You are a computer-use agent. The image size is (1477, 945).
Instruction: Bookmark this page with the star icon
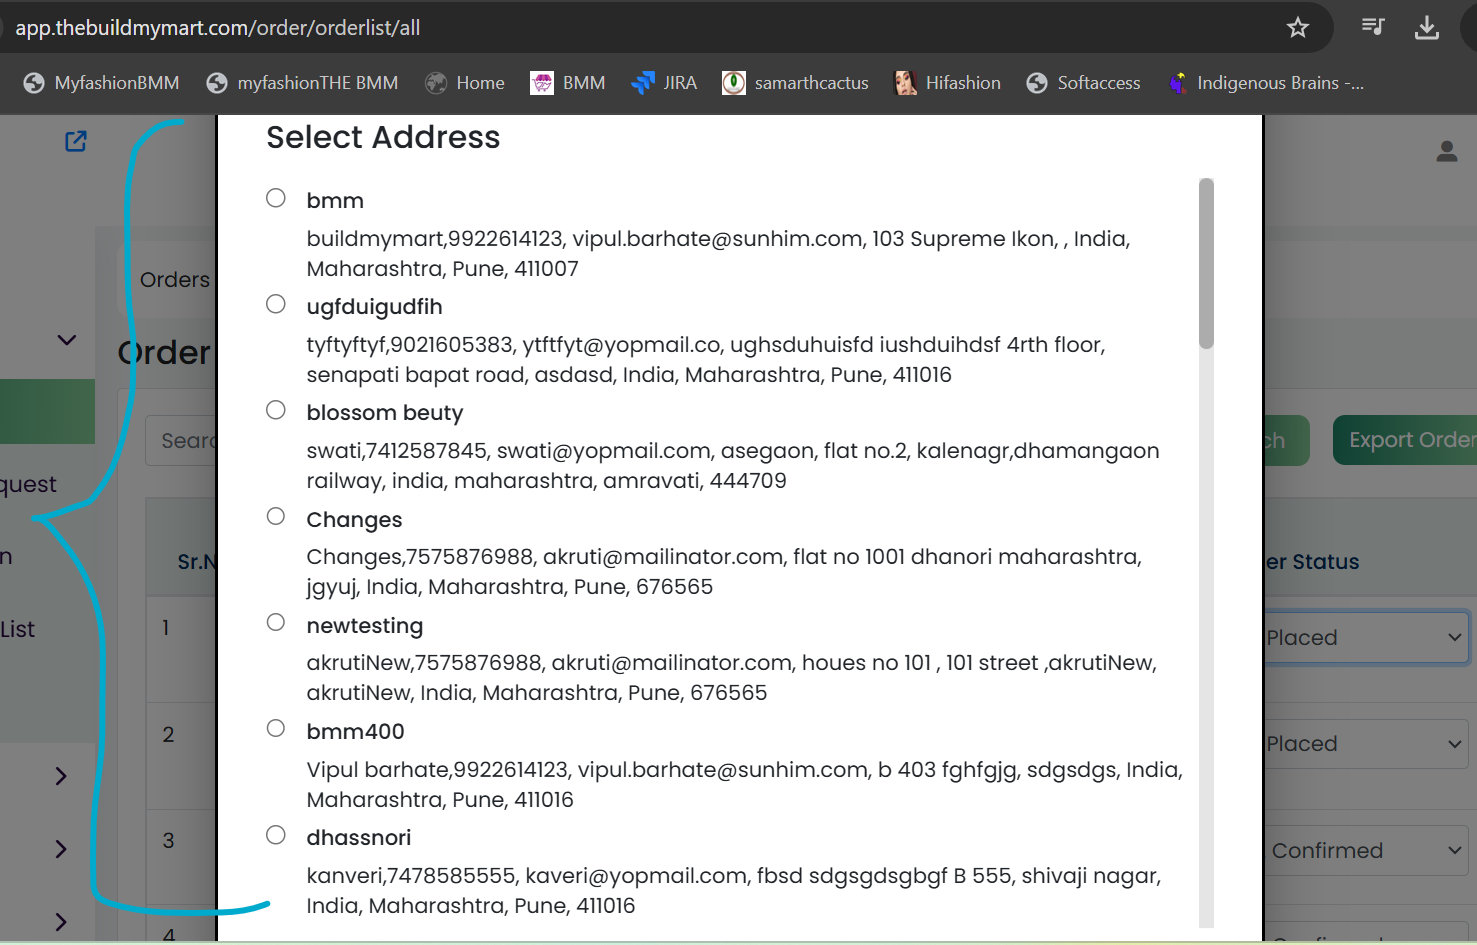coord(1297,27)
